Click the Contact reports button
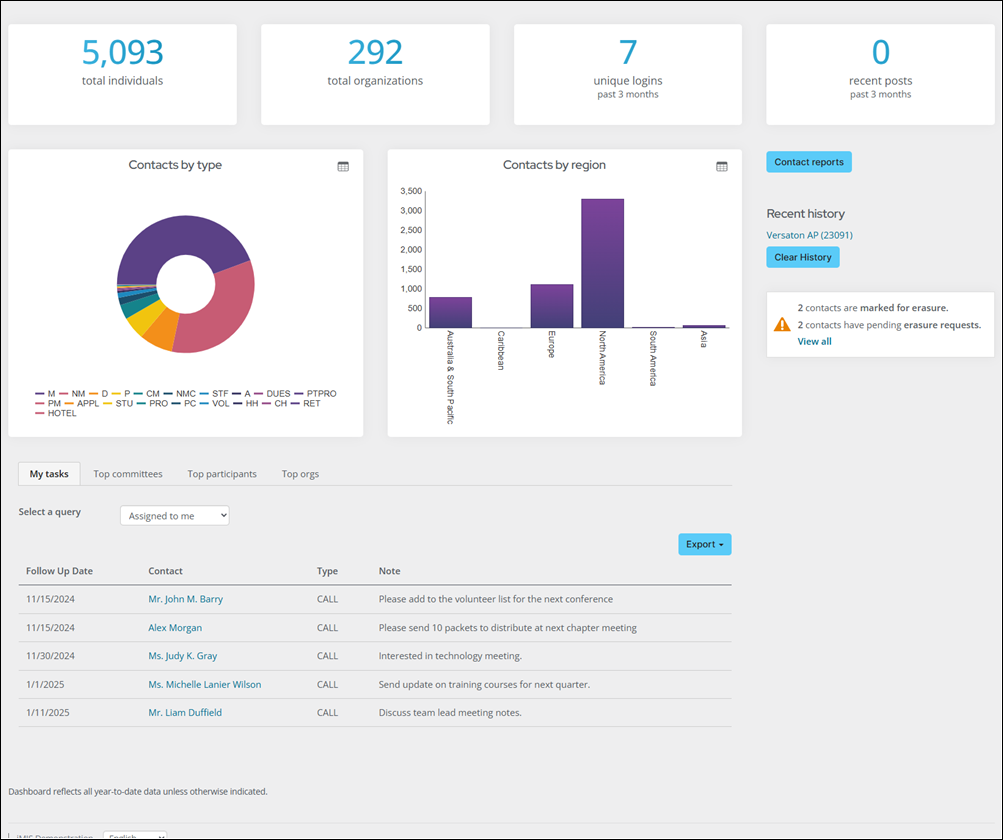The width and height of the screenshot is (1003, 840). point(808,162)
